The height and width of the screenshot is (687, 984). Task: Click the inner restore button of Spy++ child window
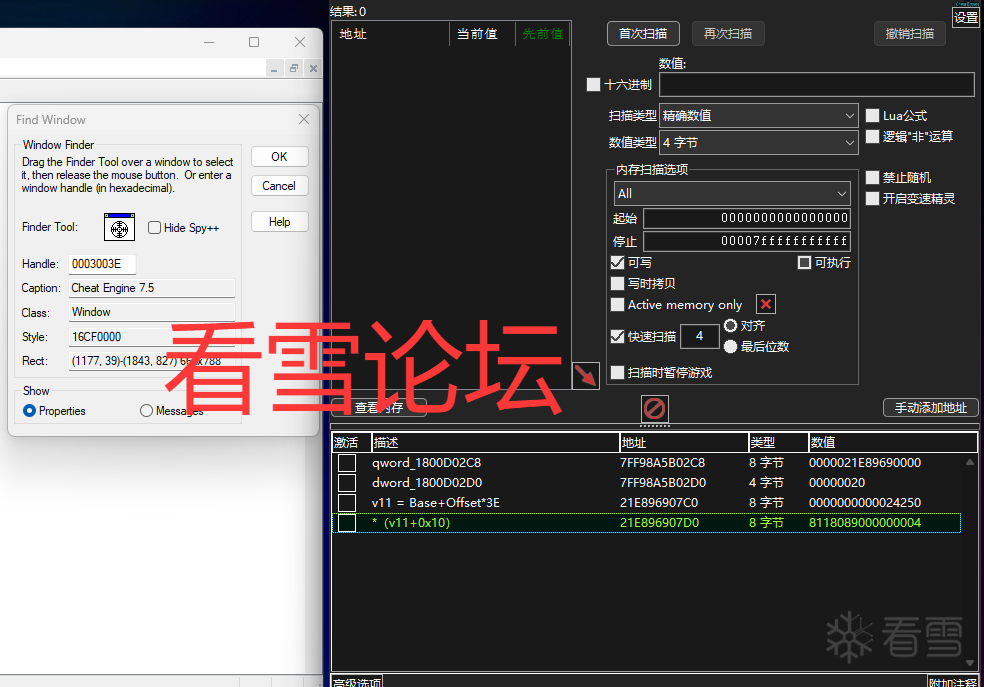[x=294, y=68]
